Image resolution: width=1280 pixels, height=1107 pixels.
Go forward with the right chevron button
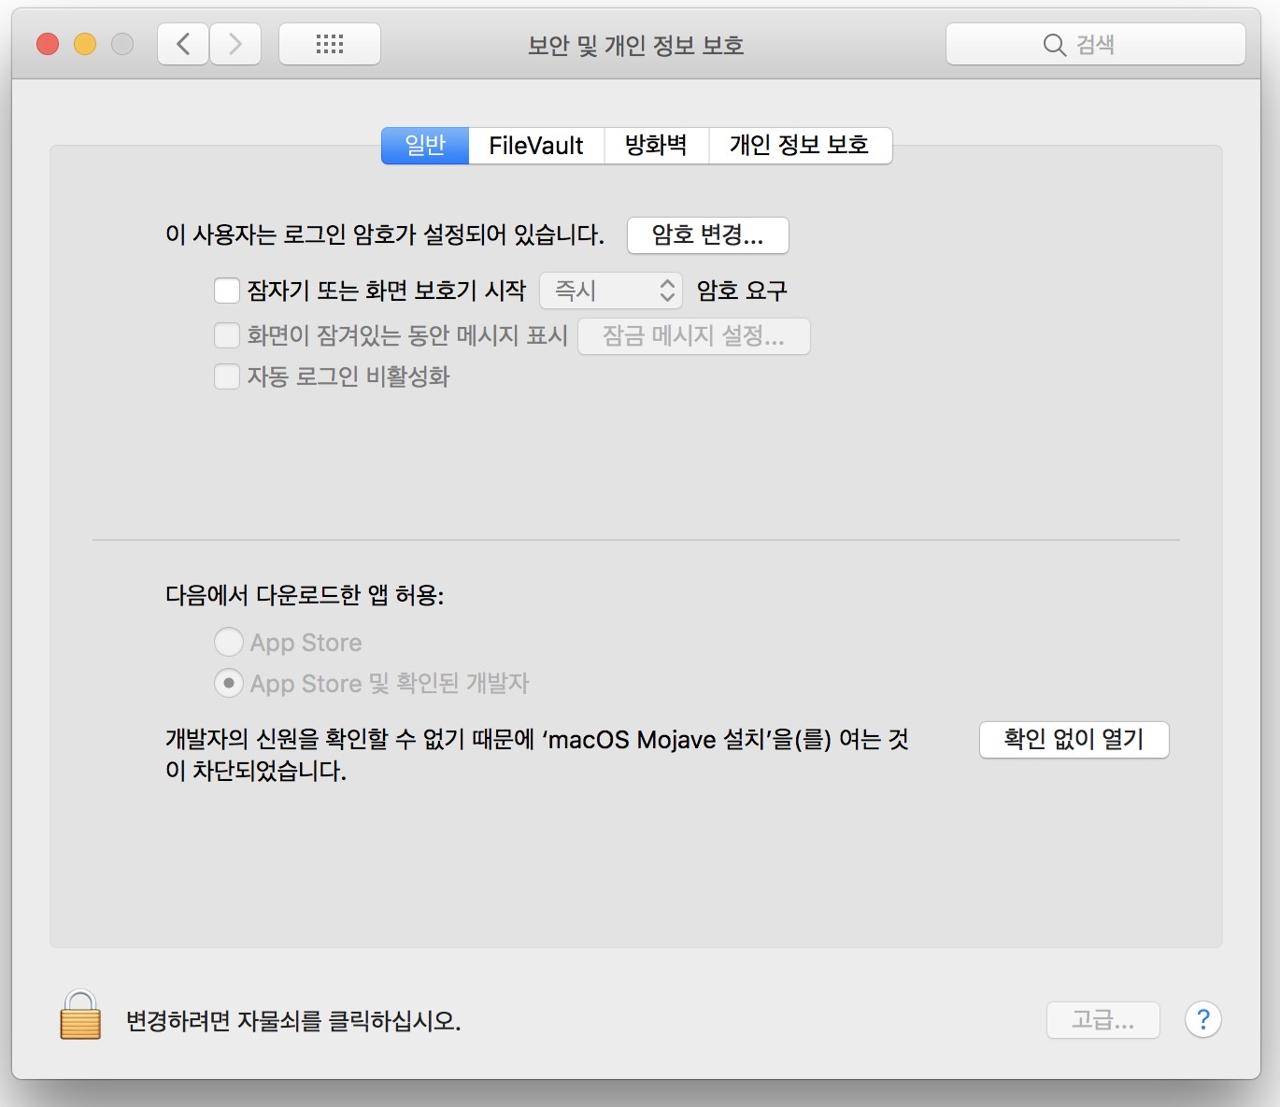[235, 44]
